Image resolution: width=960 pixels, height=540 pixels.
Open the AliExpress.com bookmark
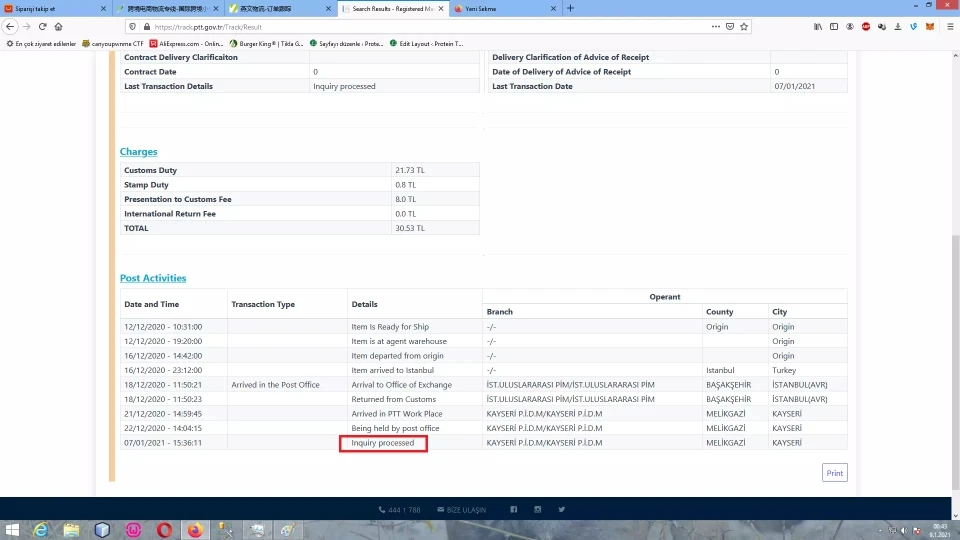(x=186, y=43)
